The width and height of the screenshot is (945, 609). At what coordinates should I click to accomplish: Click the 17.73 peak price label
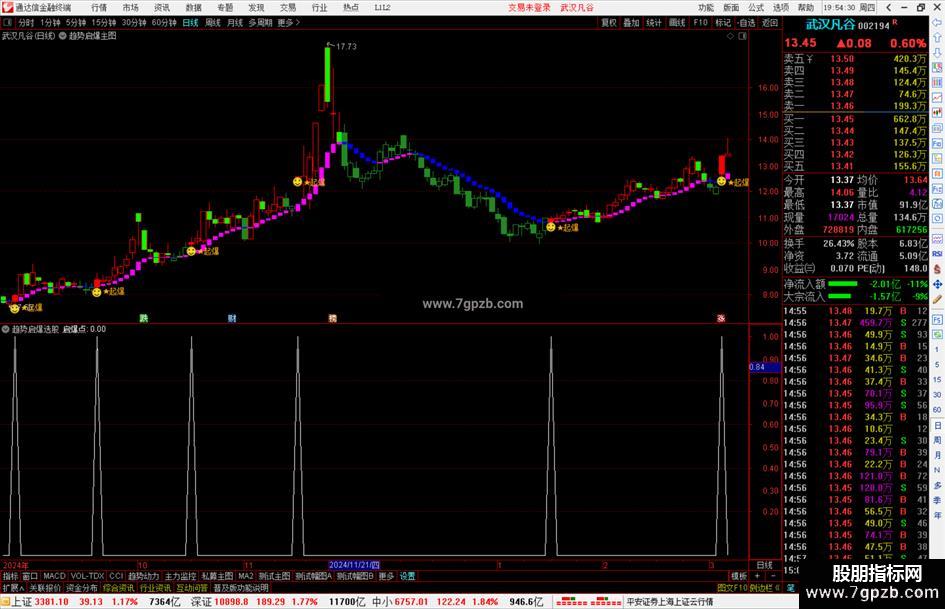346,46
